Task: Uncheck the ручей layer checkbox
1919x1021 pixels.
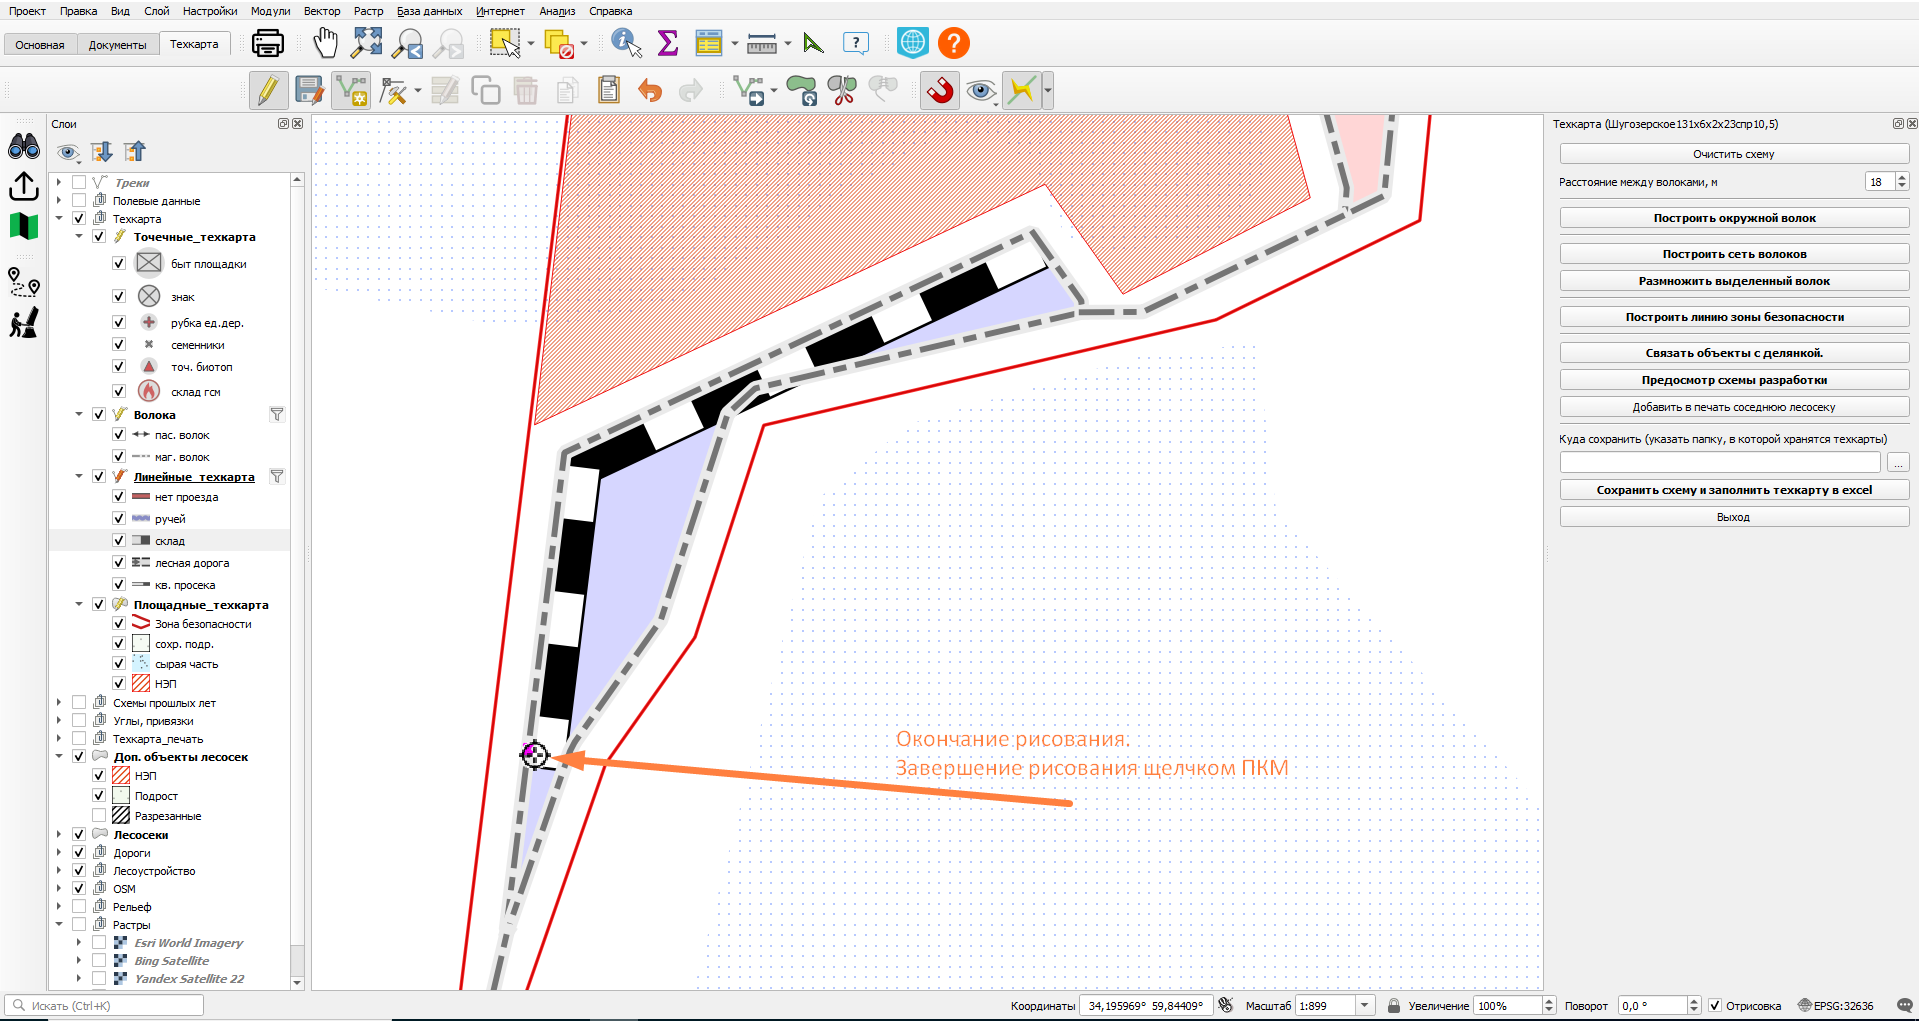Action: coord(119,518)
